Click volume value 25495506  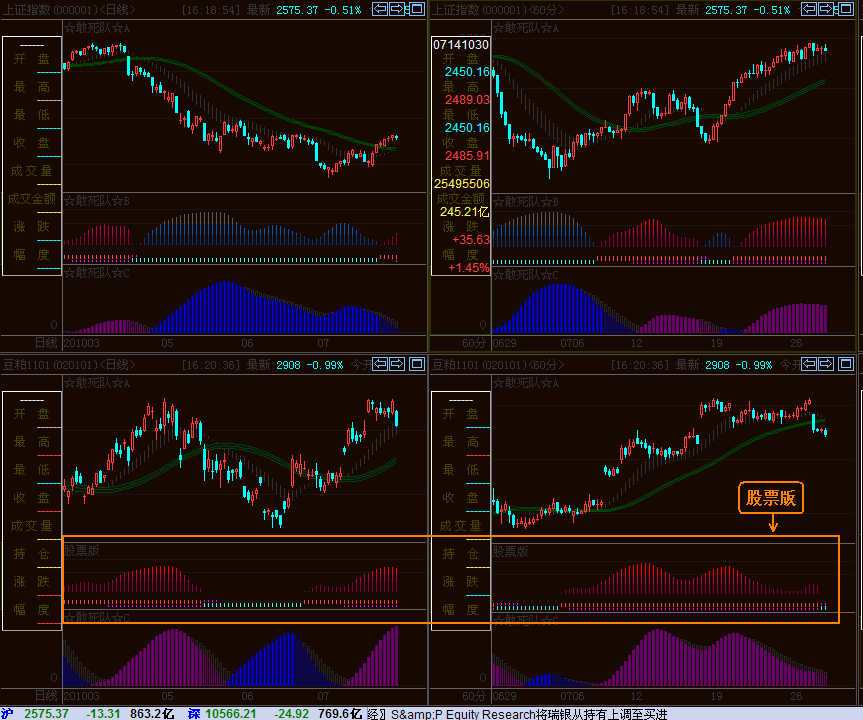click(462, 184)
